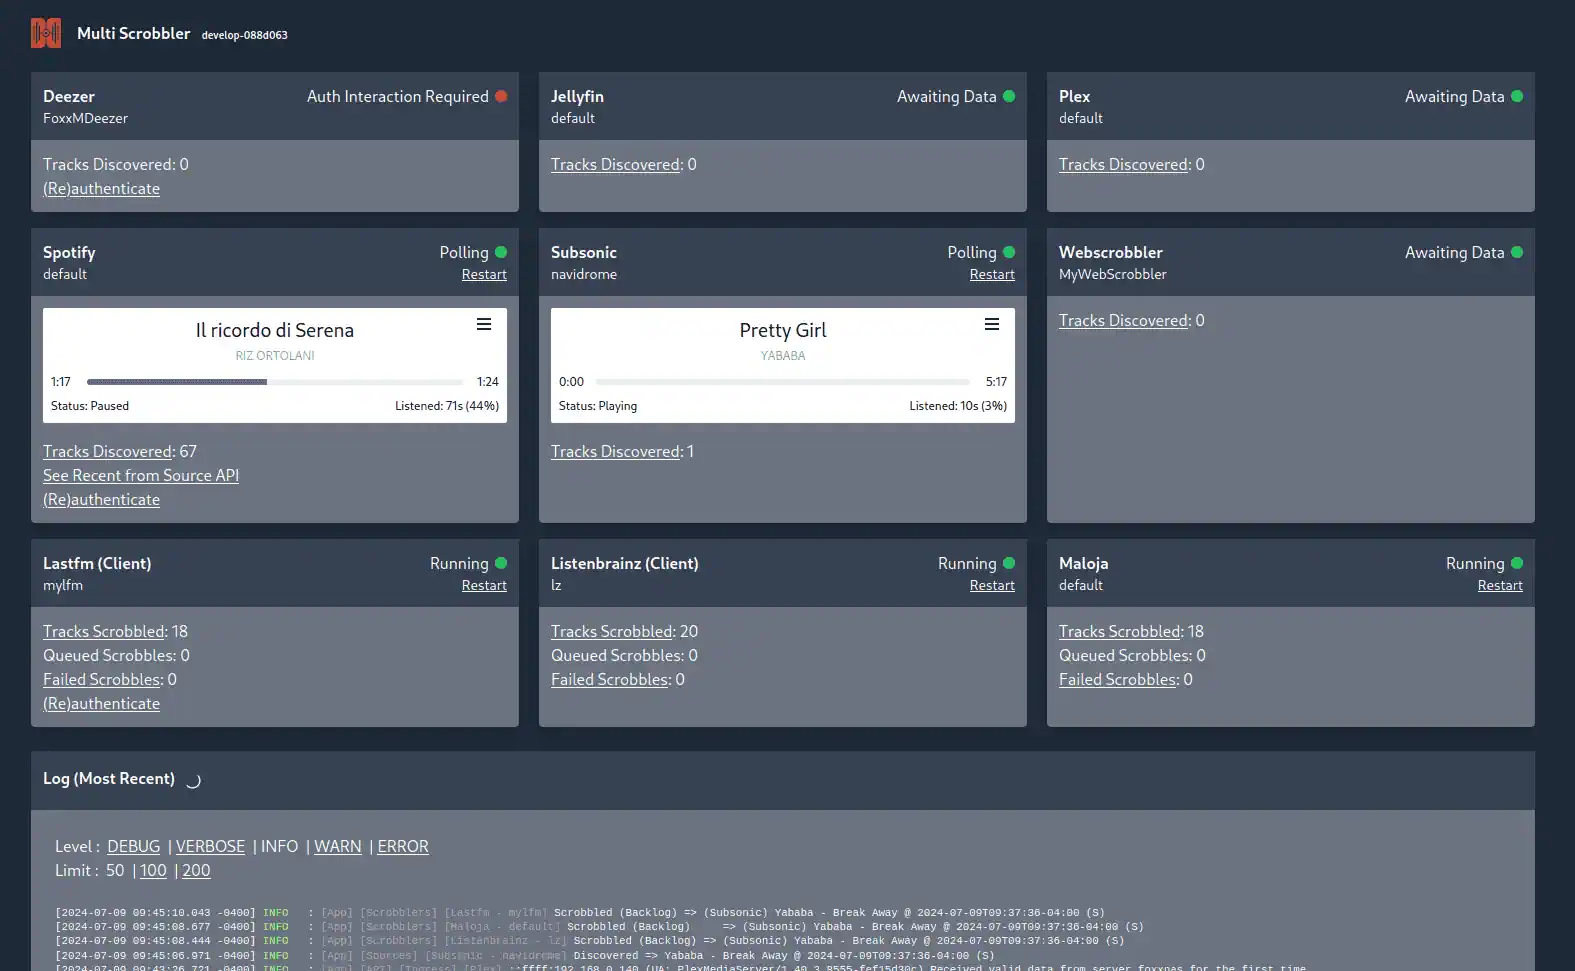Image resolution: width=1575 pixels, height=971 pixels.
Task: Open Maloja Failed Scrobbles list
Action: (x=1117, y=679)
